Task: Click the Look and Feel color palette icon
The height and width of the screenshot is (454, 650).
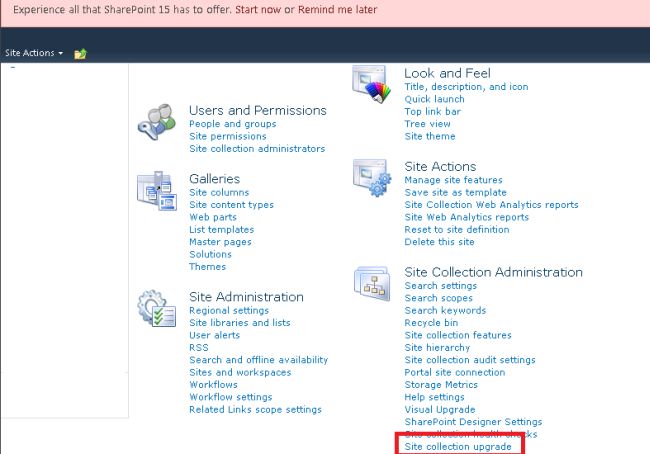Action: click(371, 84)
